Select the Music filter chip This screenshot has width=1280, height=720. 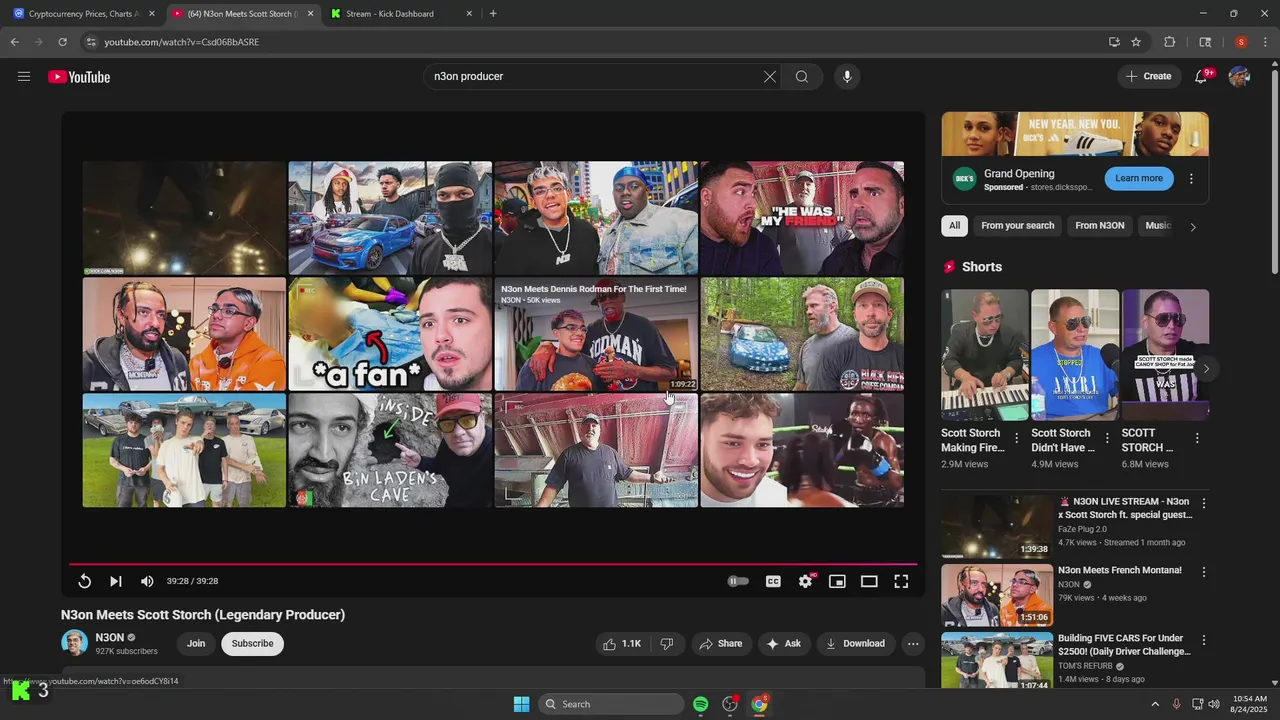click(1158, 226)
